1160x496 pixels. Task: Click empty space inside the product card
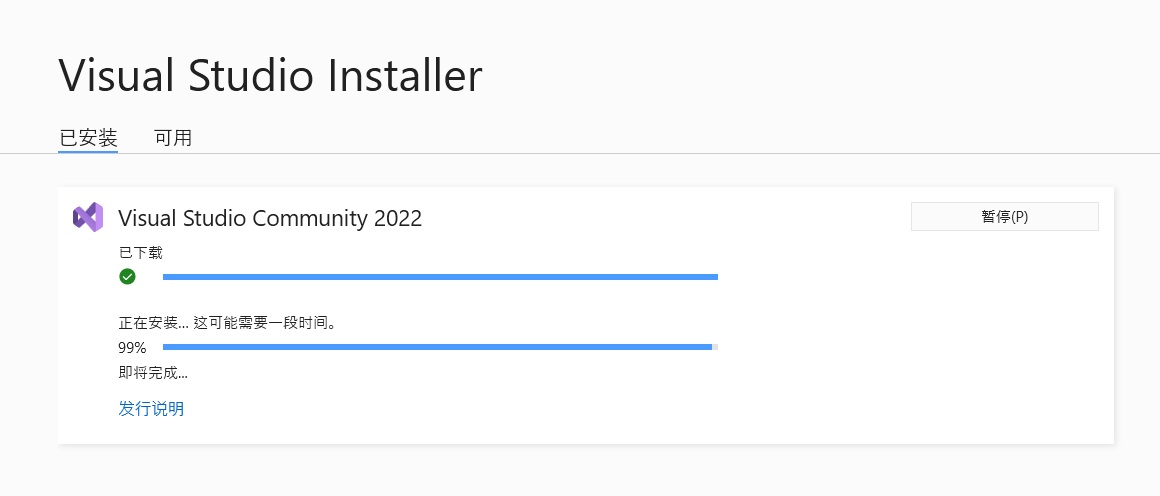[900, 350]
